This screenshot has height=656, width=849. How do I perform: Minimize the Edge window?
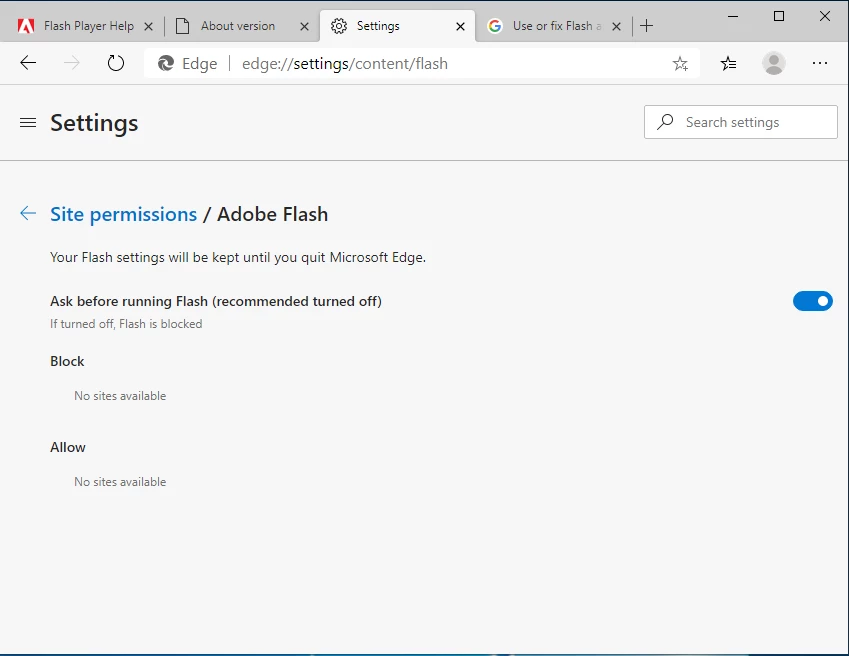click(733, 16)
